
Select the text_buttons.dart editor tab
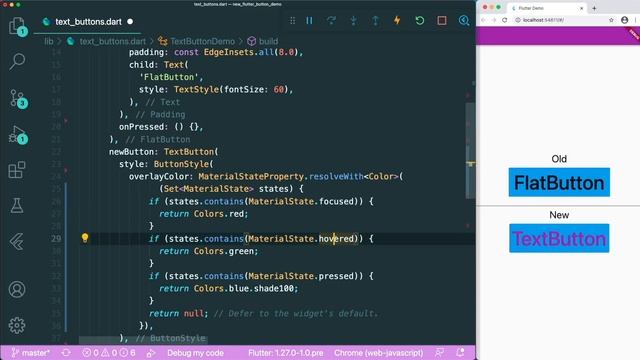(87, 22)
